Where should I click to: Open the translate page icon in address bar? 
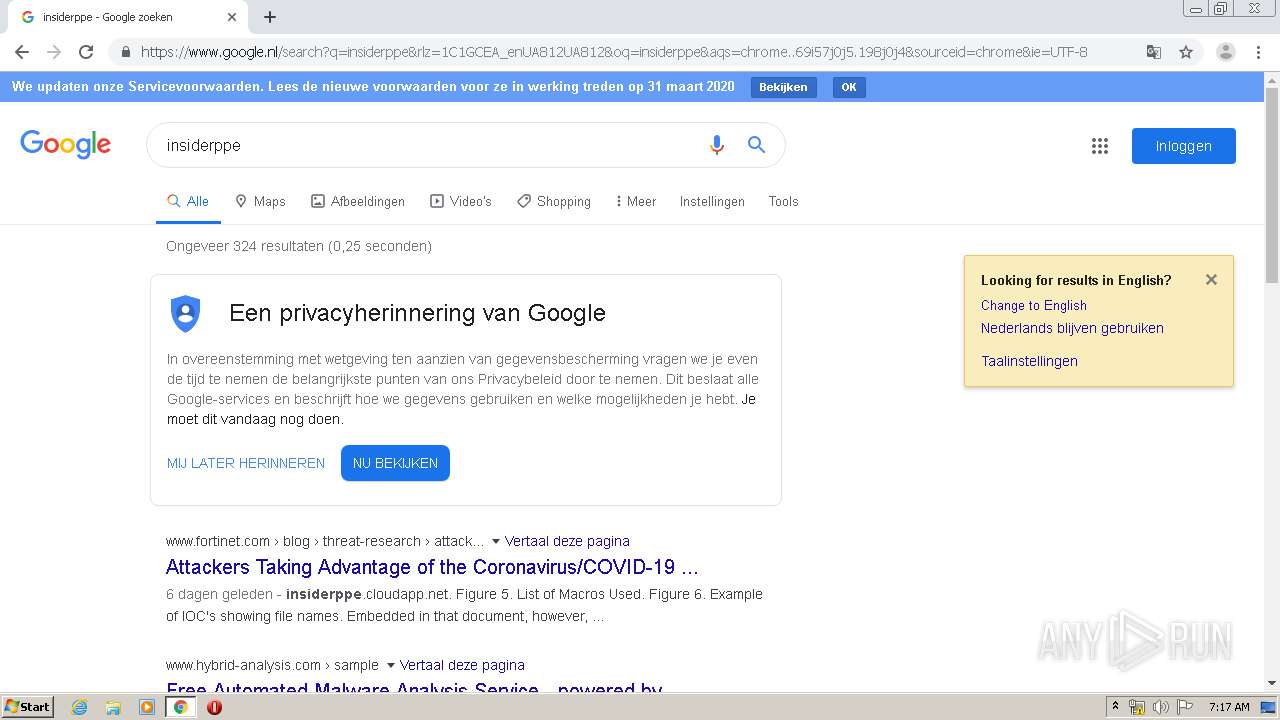coord(1154,52)
